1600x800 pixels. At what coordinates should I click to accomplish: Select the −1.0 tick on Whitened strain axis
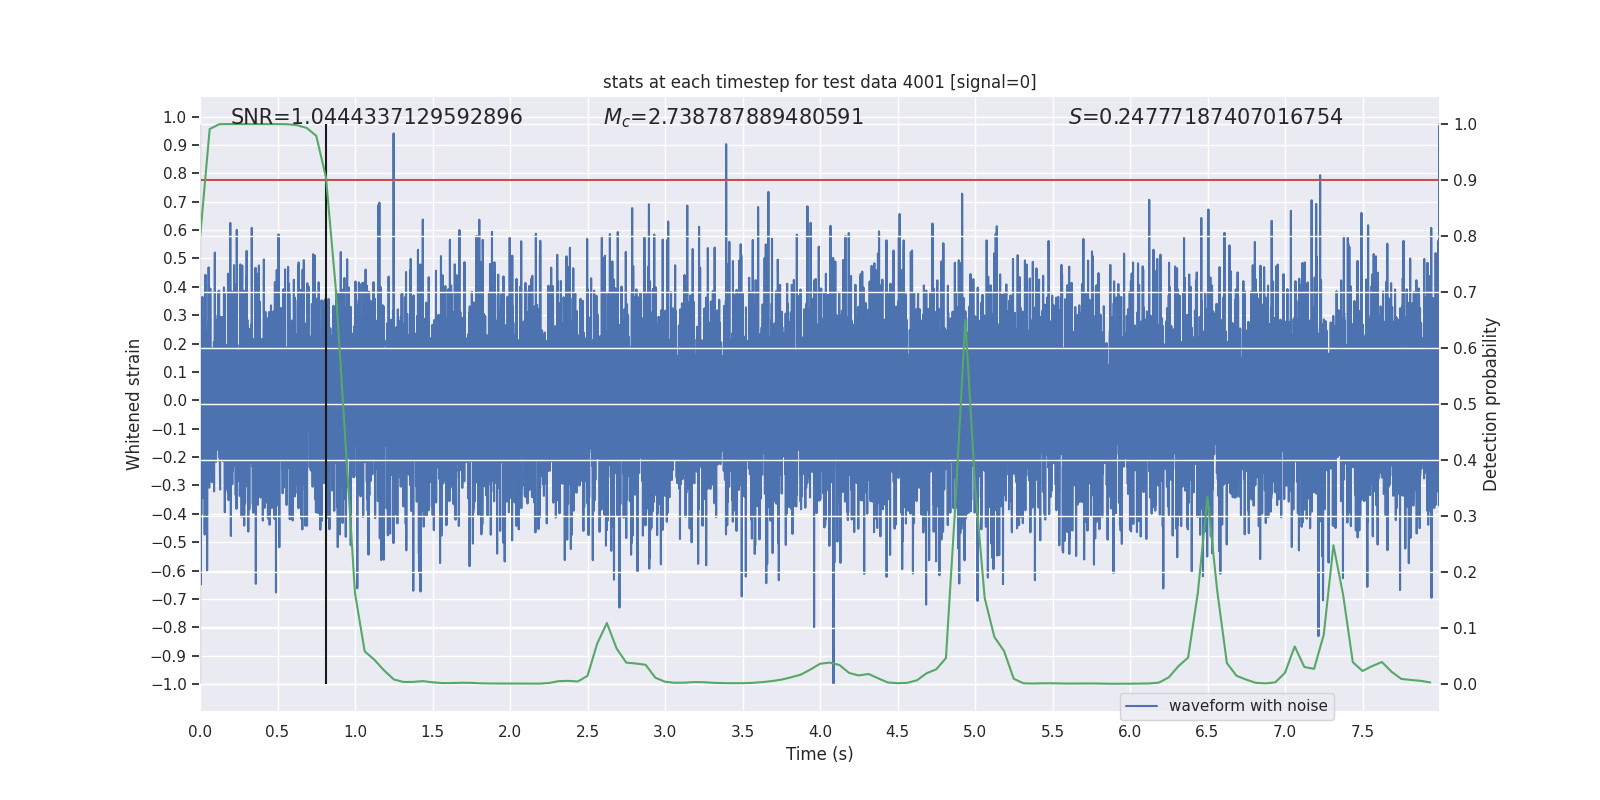click(169, 684)
